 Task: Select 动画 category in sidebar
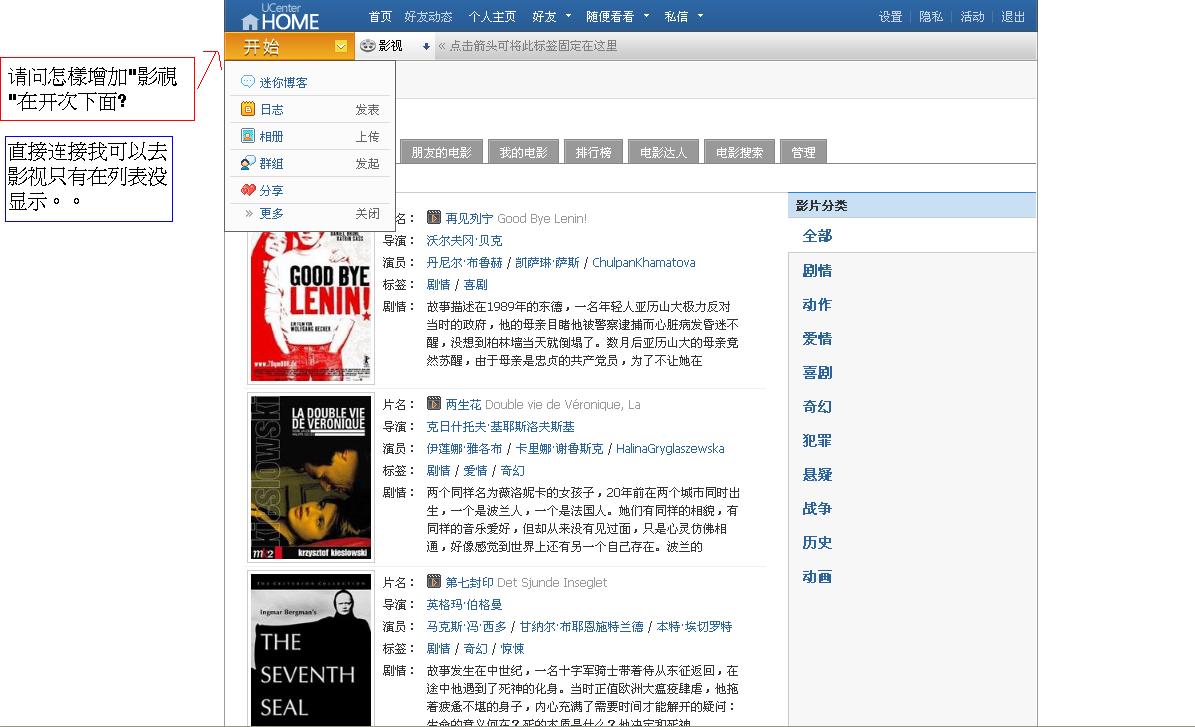pyautogui.click(x=817, y=577)
